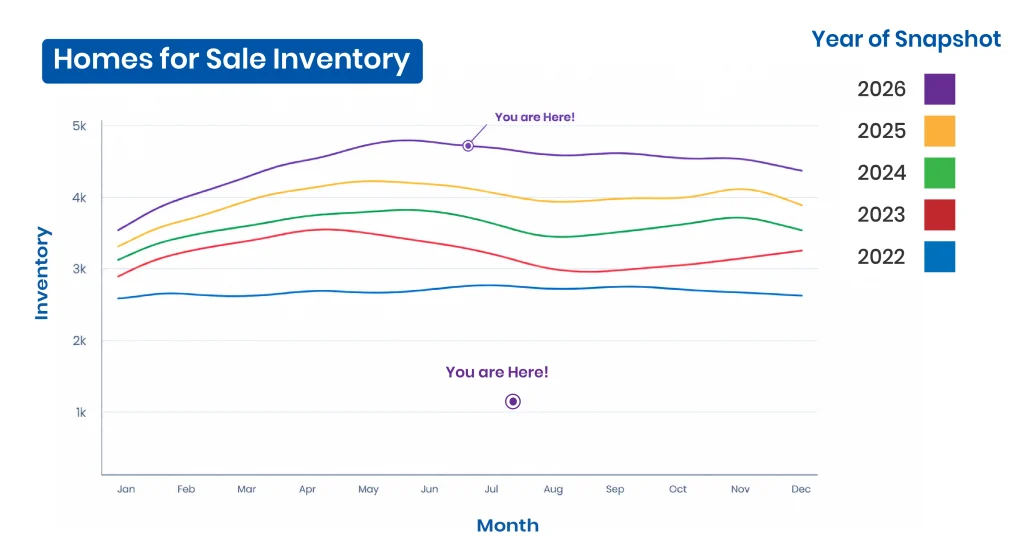Screen dimensions: 1024x550
Task: Click the Dec month axis label
Action: [801, 489]
